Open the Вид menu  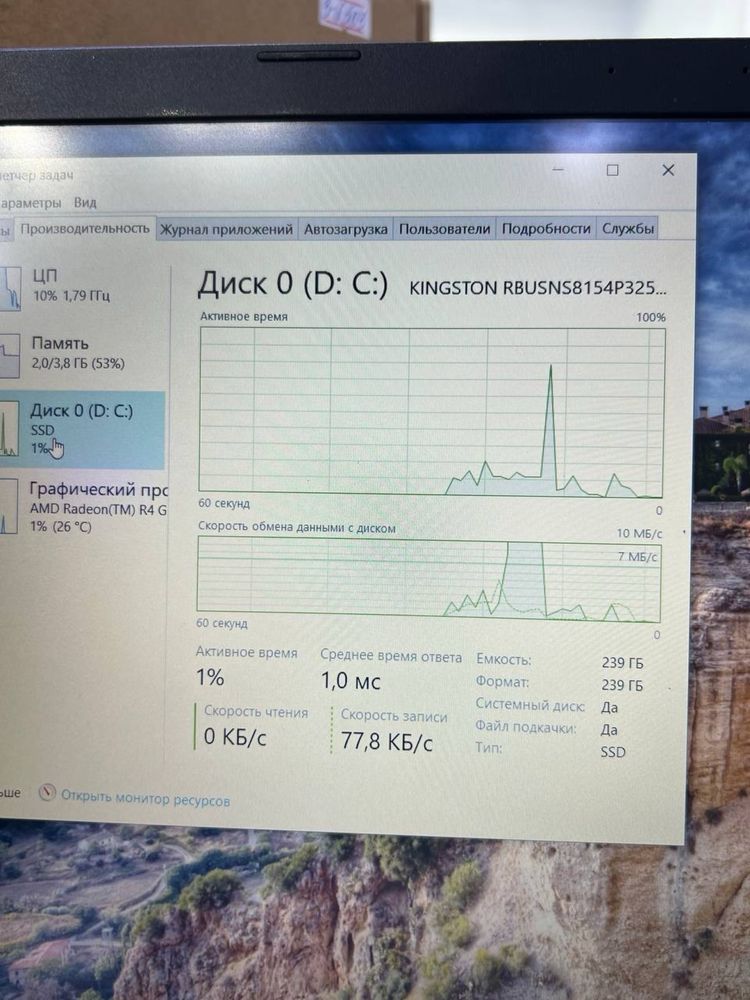coord(85,203)
